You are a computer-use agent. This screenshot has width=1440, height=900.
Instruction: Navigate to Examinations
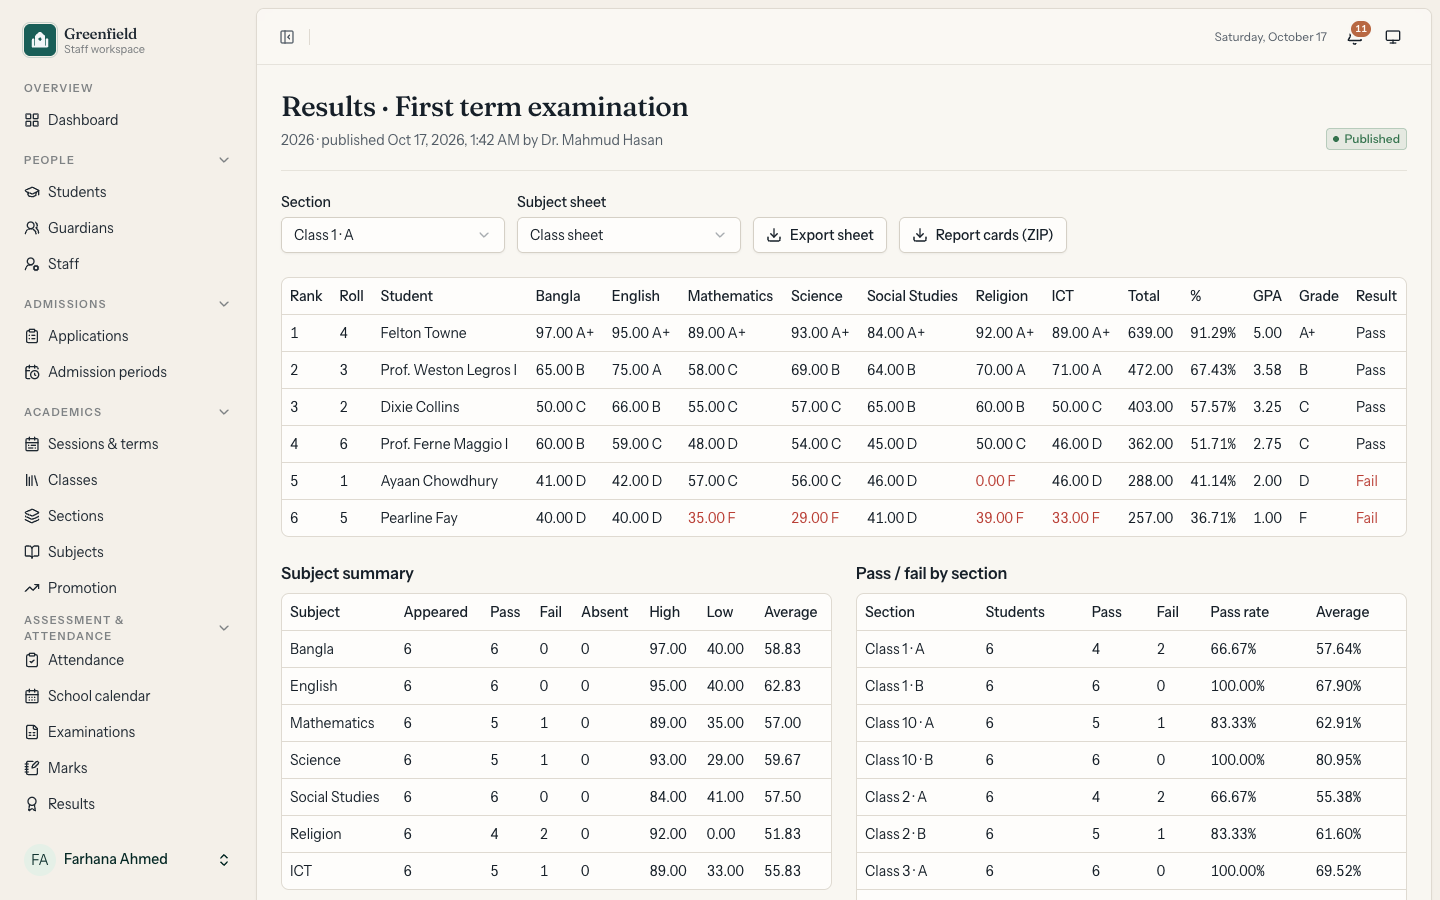pos(128,732)
